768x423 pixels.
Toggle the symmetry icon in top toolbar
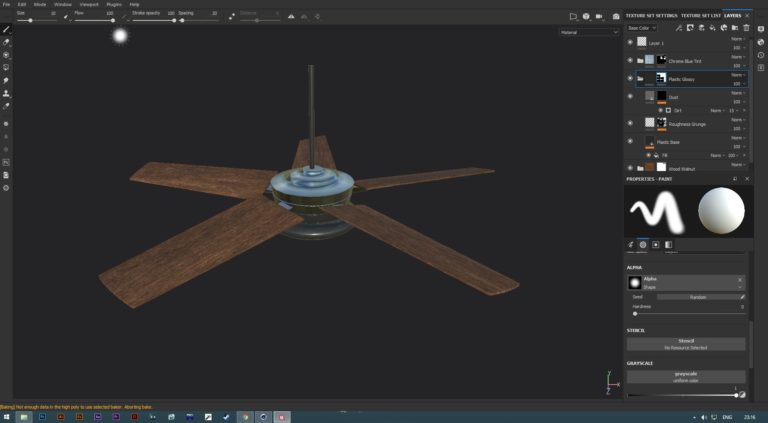pyautogui.click(x=291, y=16)
